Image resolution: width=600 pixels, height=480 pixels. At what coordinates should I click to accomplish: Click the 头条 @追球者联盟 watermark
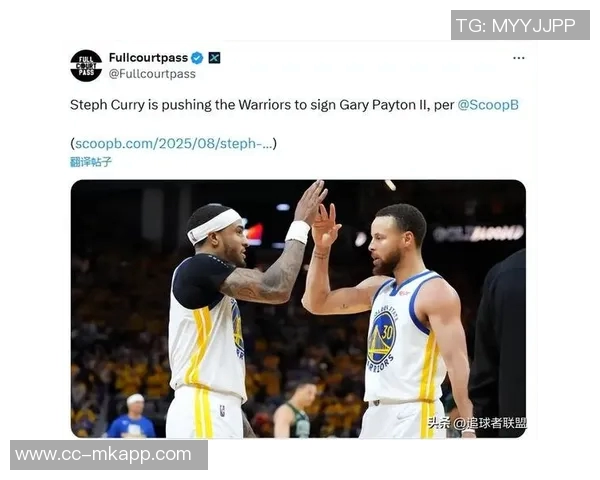point(476,423)
